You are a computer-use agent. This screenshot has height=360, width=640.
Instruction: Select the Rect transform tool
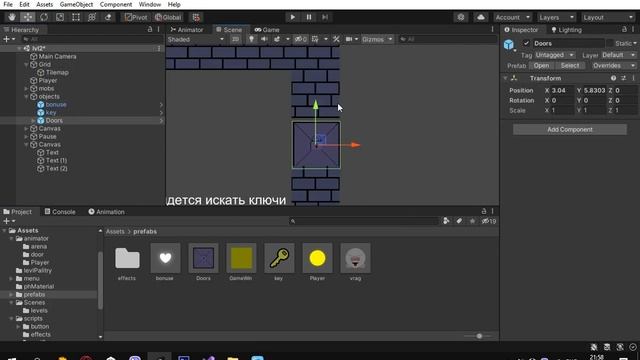(76, 17)
